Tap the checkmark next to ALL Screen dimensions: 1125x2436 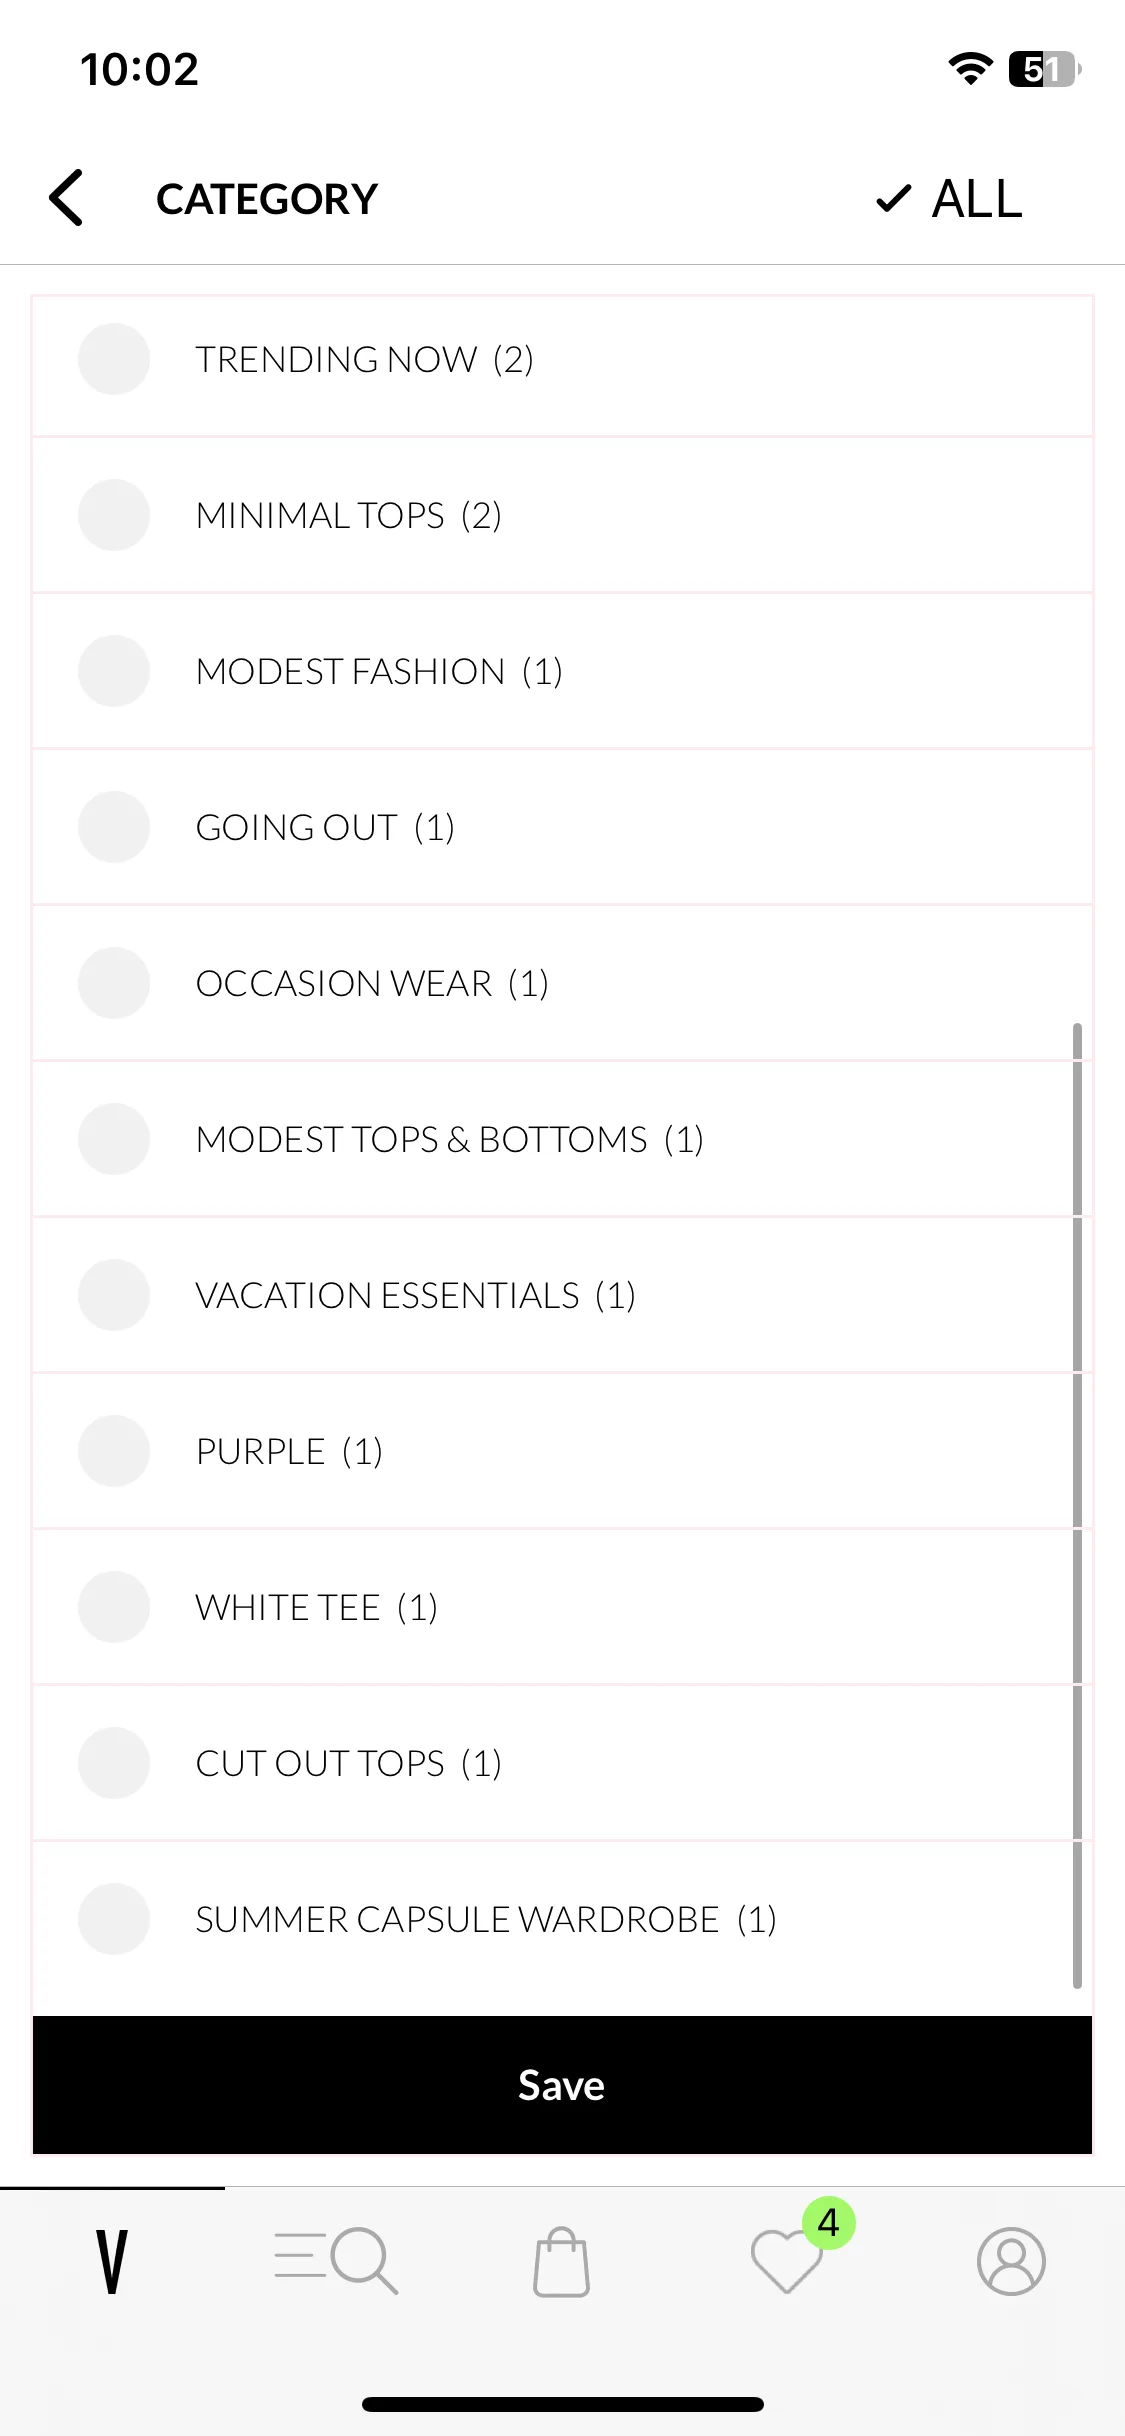[x=893, y=199]
